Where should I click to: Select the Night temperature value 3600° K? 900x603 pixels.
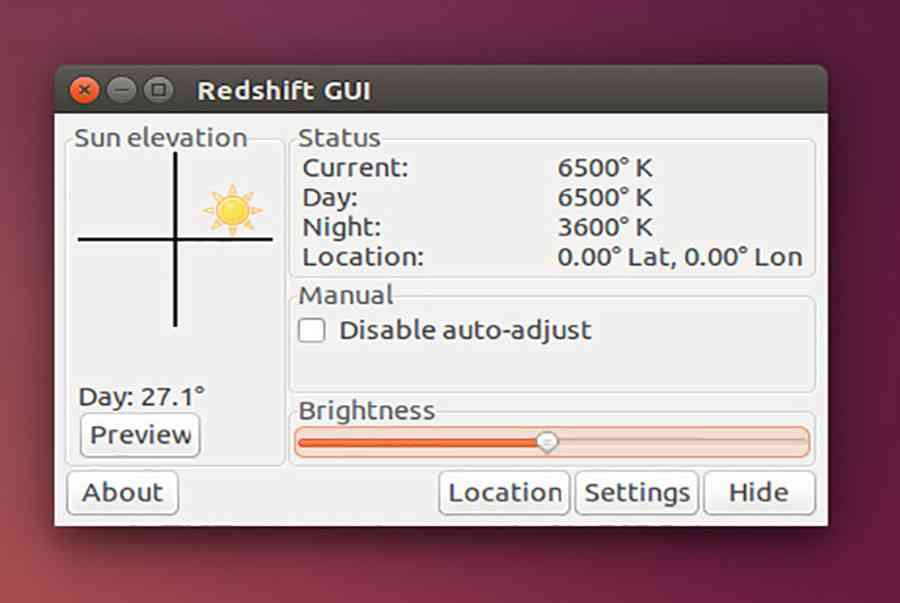click(x=605, y=227)
